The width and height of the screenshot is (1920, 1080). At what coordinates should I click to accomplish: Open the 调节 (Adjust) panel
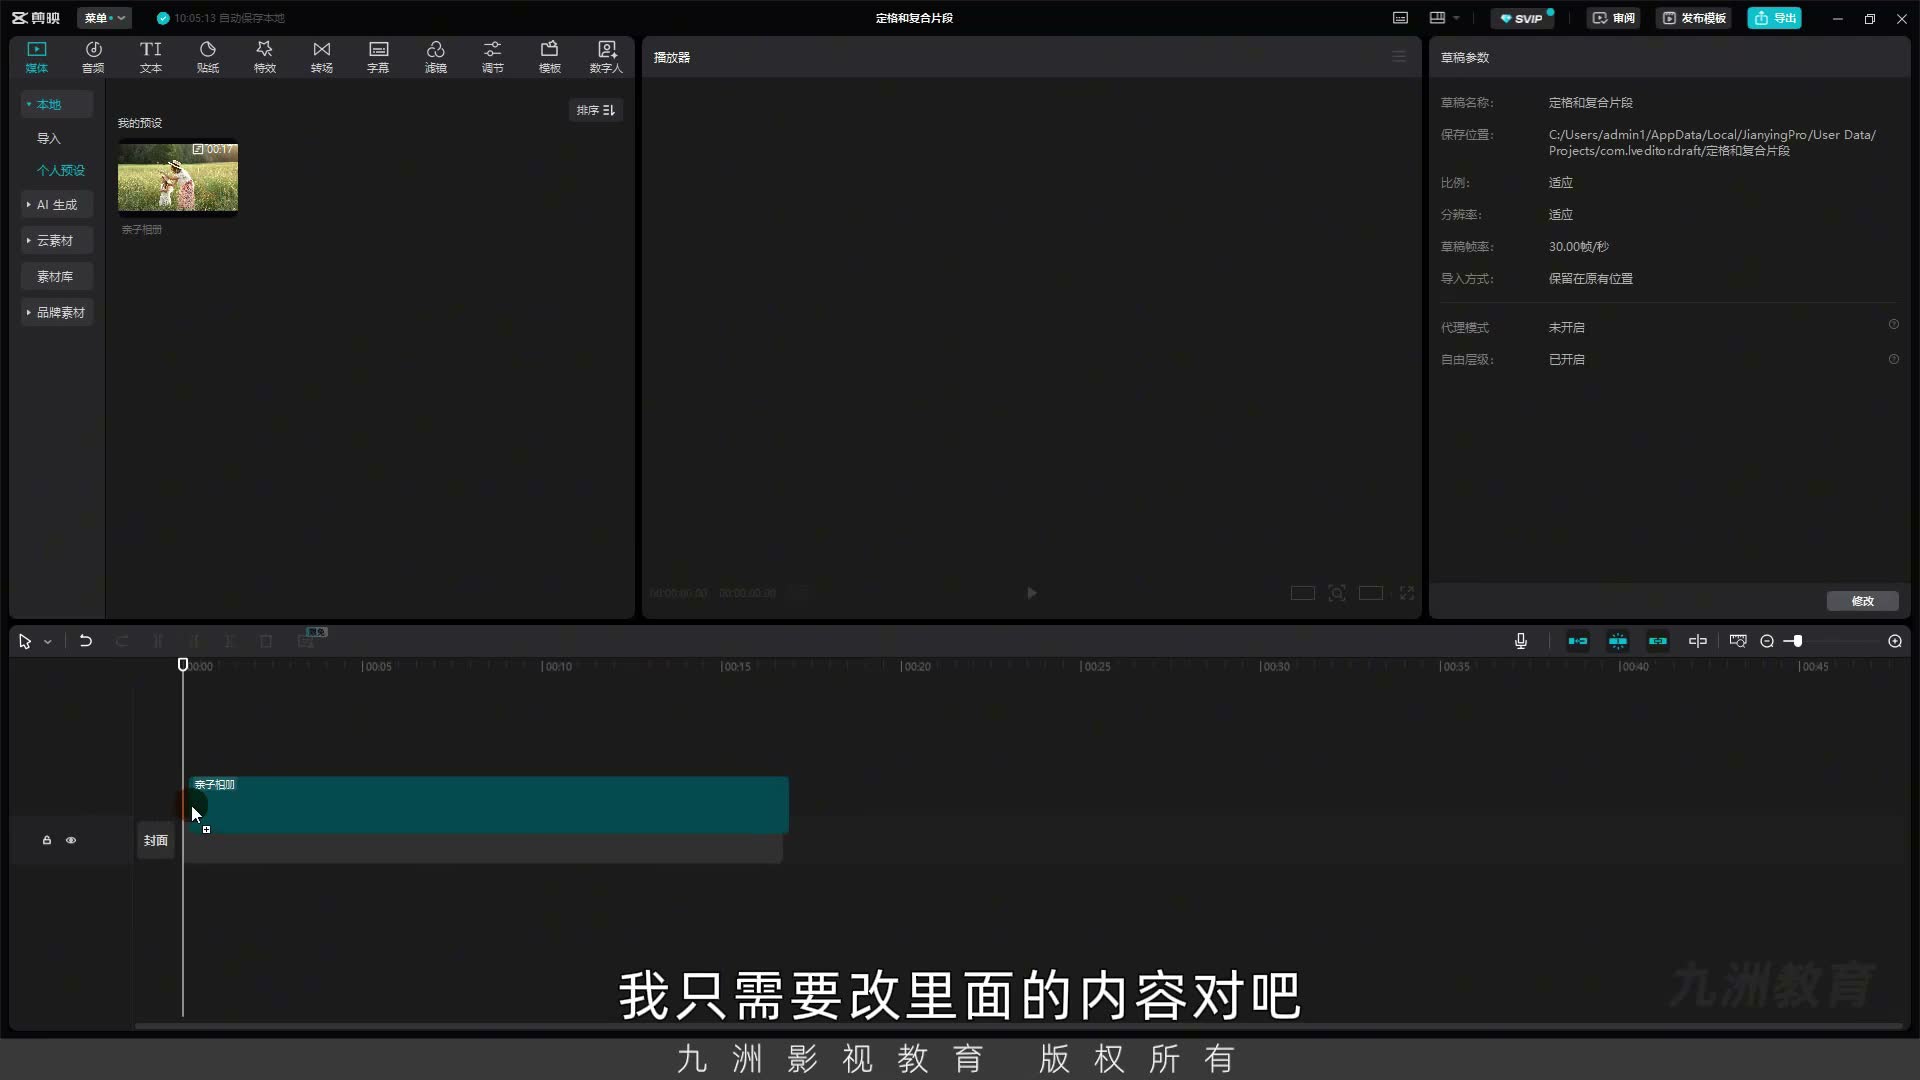(493, 57)
